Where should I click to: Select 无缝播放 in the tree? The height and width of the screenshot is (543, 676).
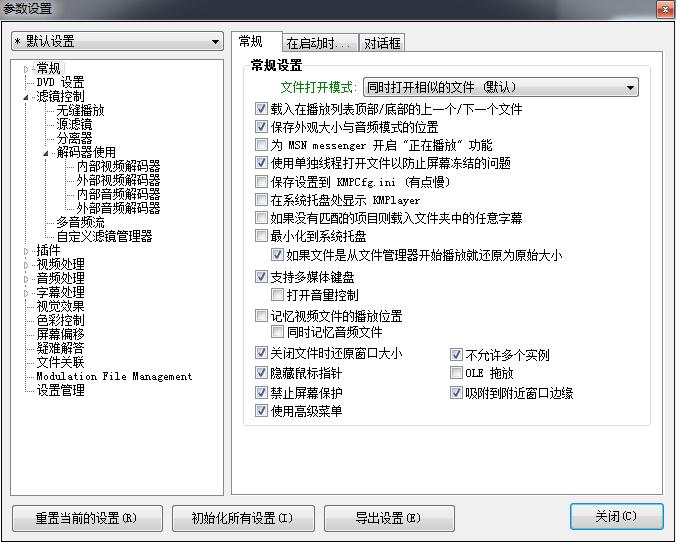(x=81, y=110)
